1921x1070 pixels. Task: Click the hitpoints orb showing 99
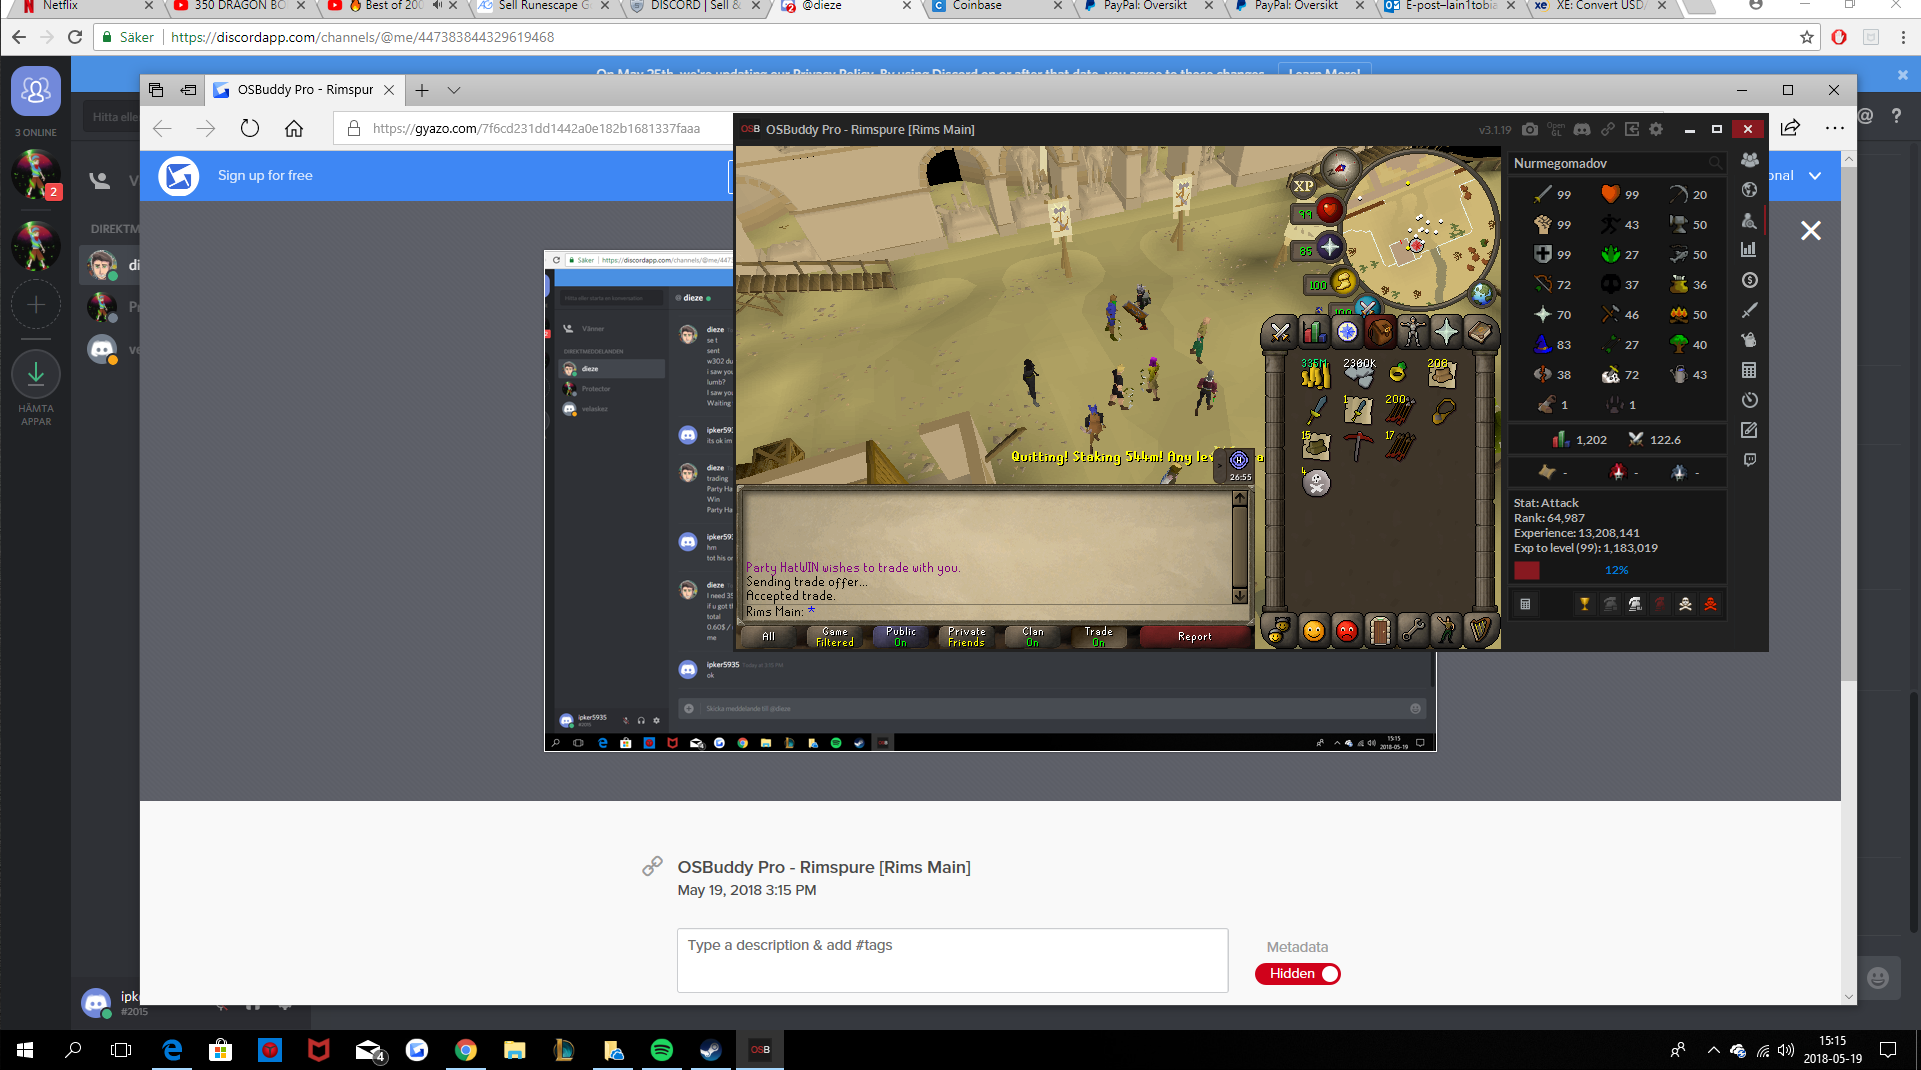(x=1318, y=211)
